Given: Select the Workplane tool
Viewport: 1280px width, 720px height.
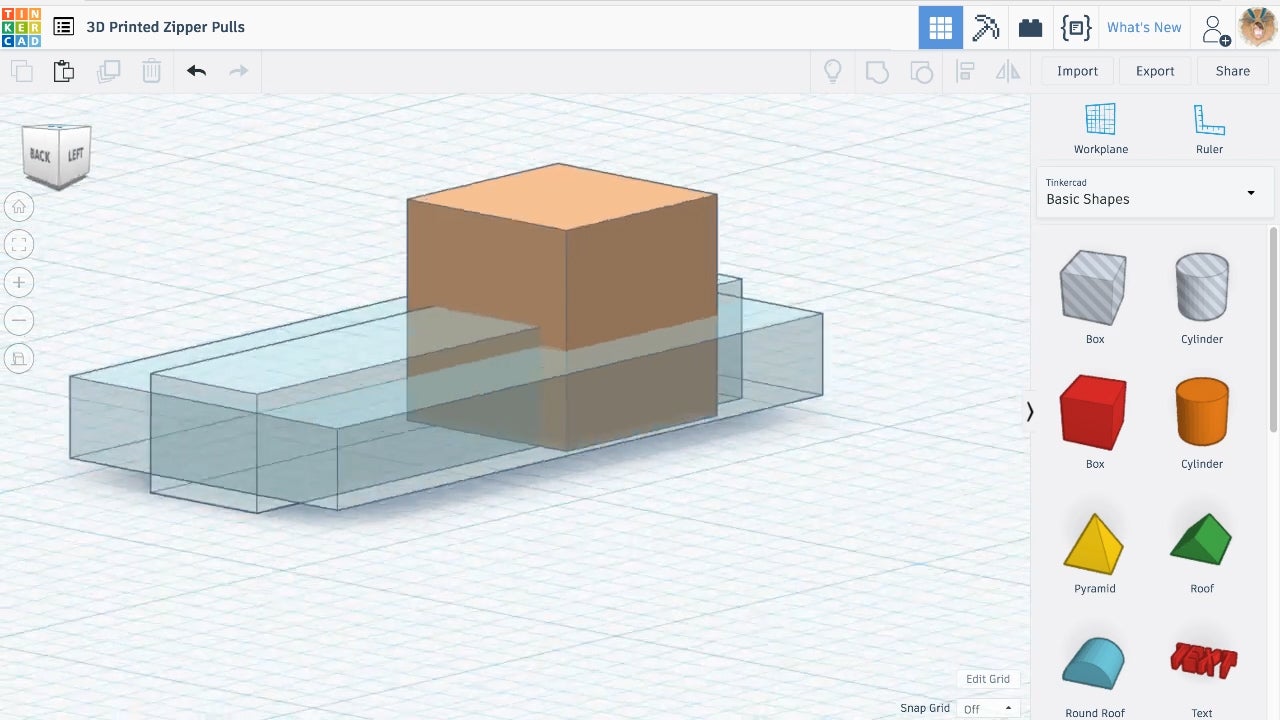Looking at the screenshot, I should 1101,129.
